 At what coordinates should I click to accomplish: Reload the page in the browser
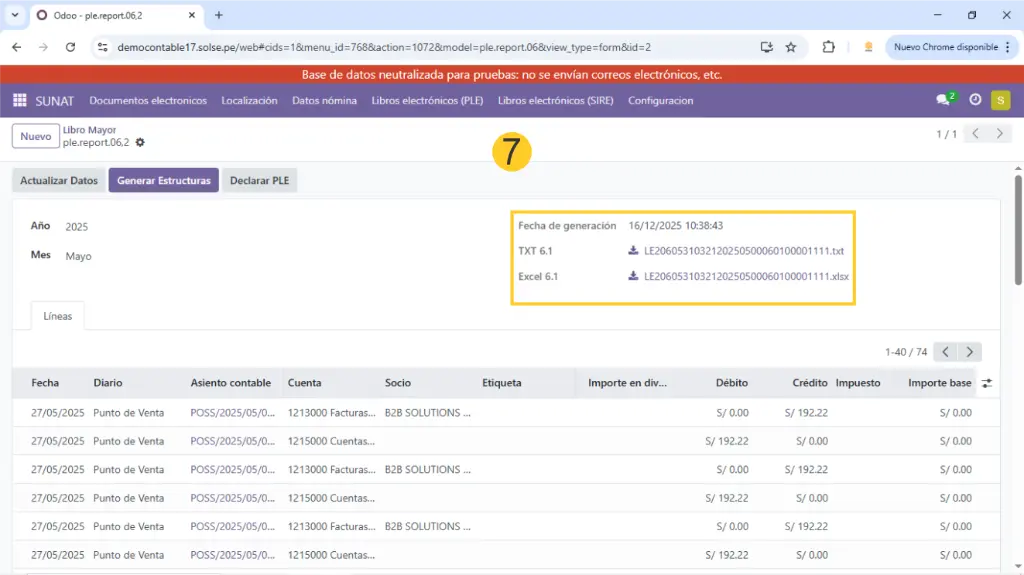[70, 47]
